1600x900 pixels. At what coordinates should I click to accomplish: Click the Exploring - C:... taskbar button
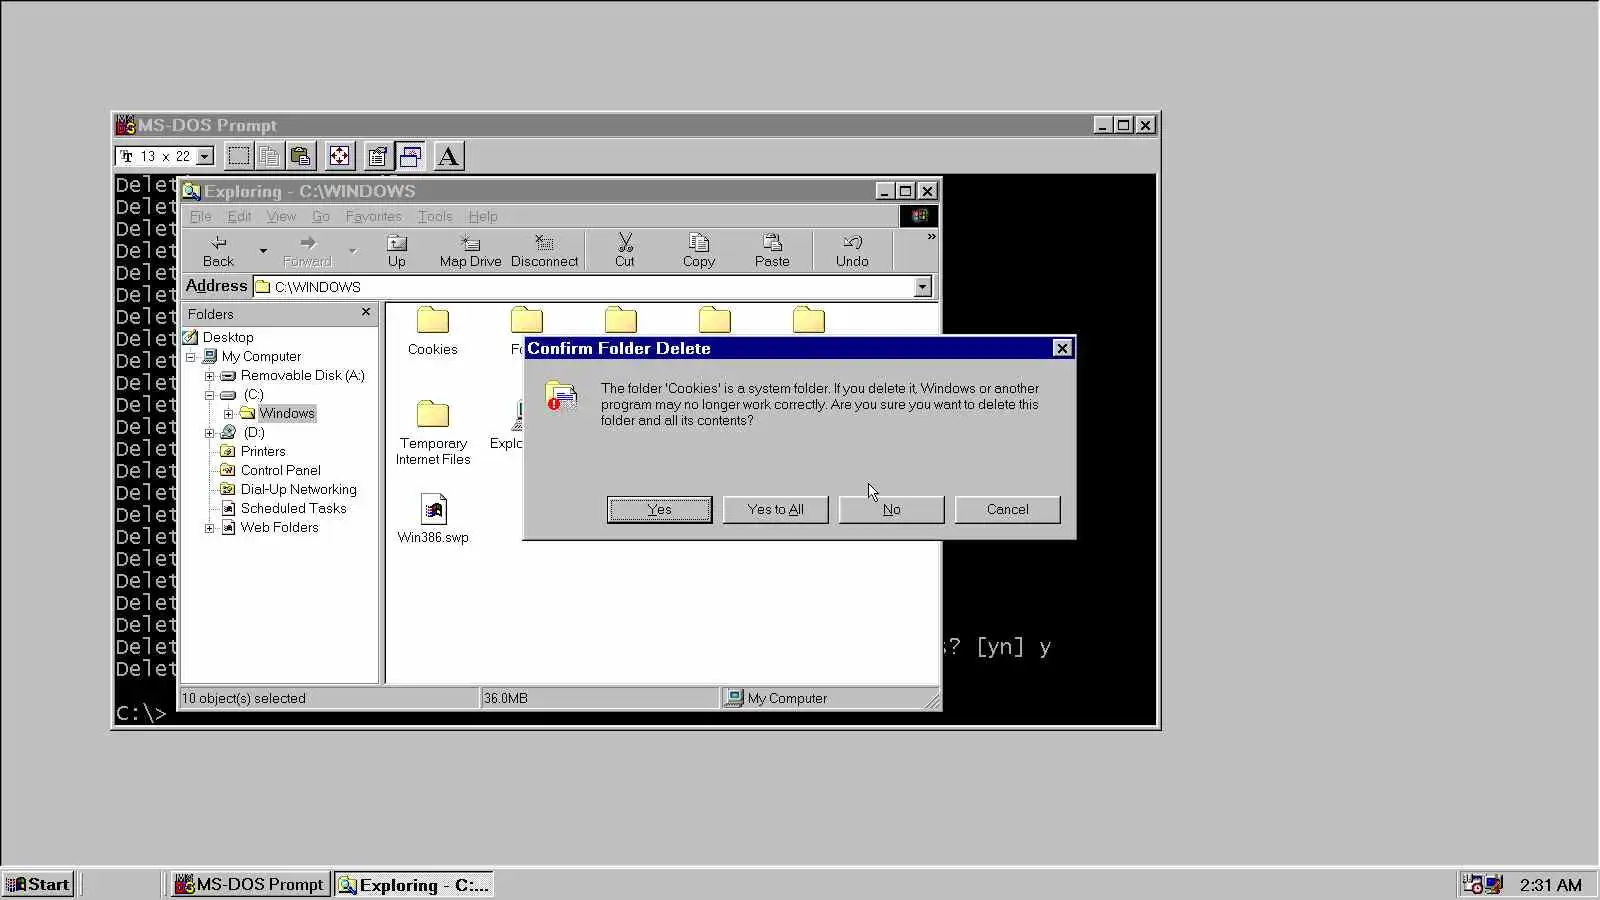click(414, 884)
